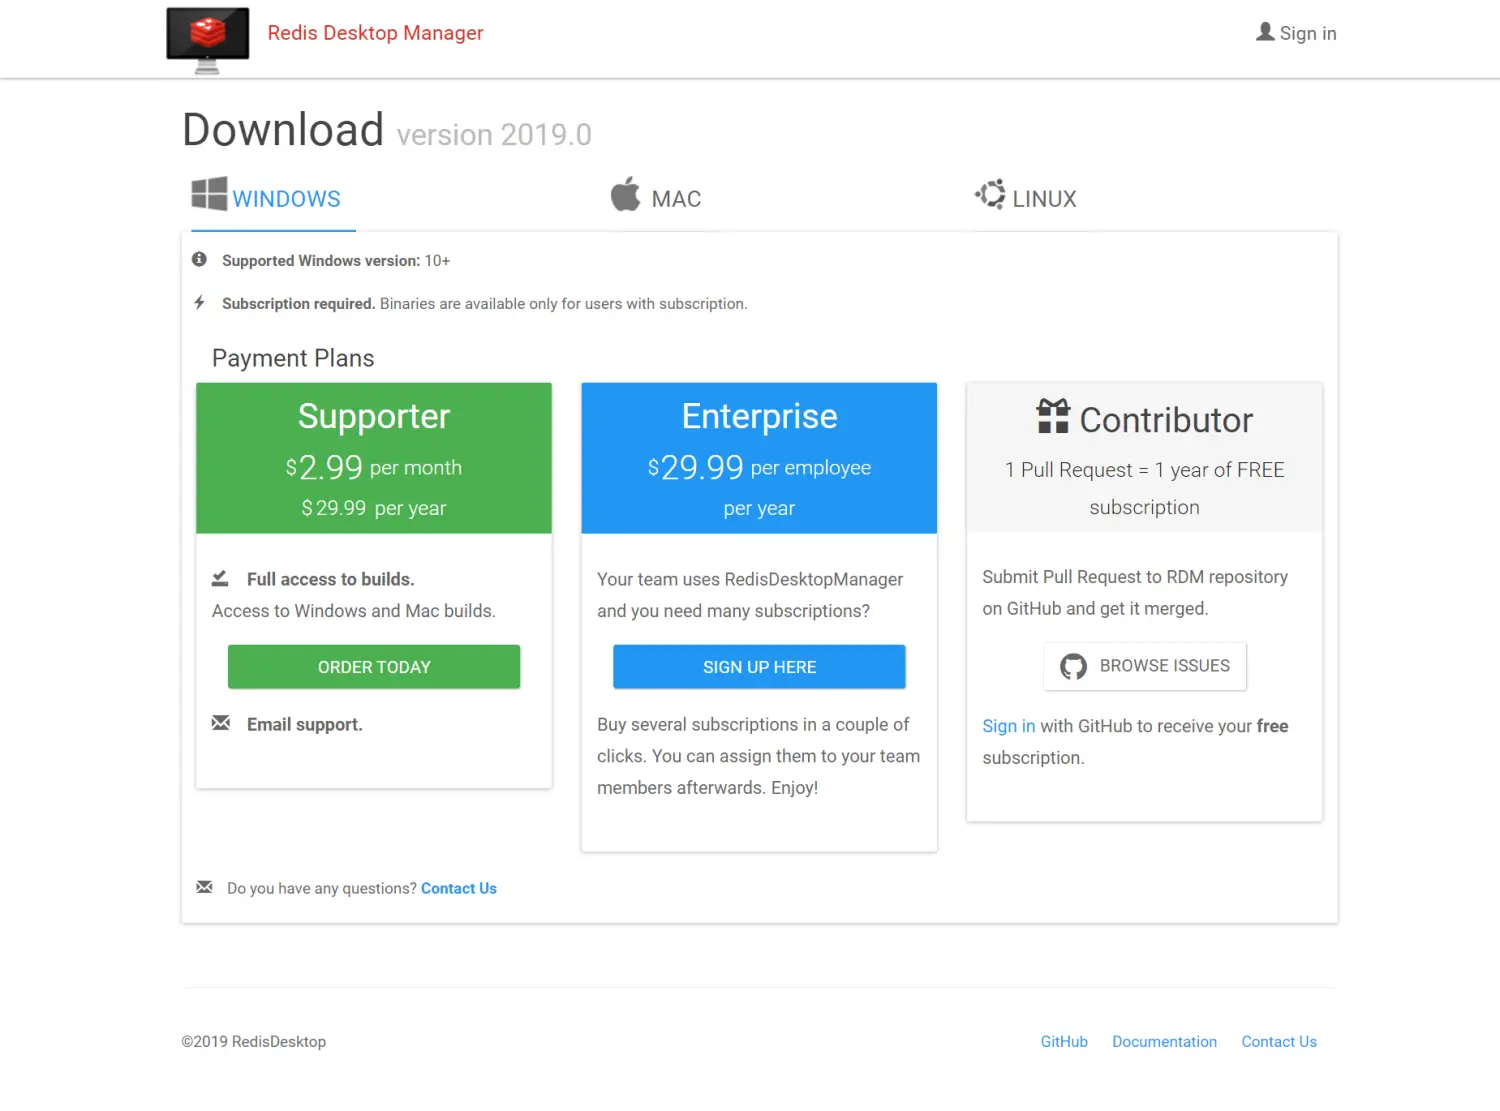Click the Redis Desktop Manager monitor logo
The width and height of the screenshot is (1500, 1111).
click(208, 40)
